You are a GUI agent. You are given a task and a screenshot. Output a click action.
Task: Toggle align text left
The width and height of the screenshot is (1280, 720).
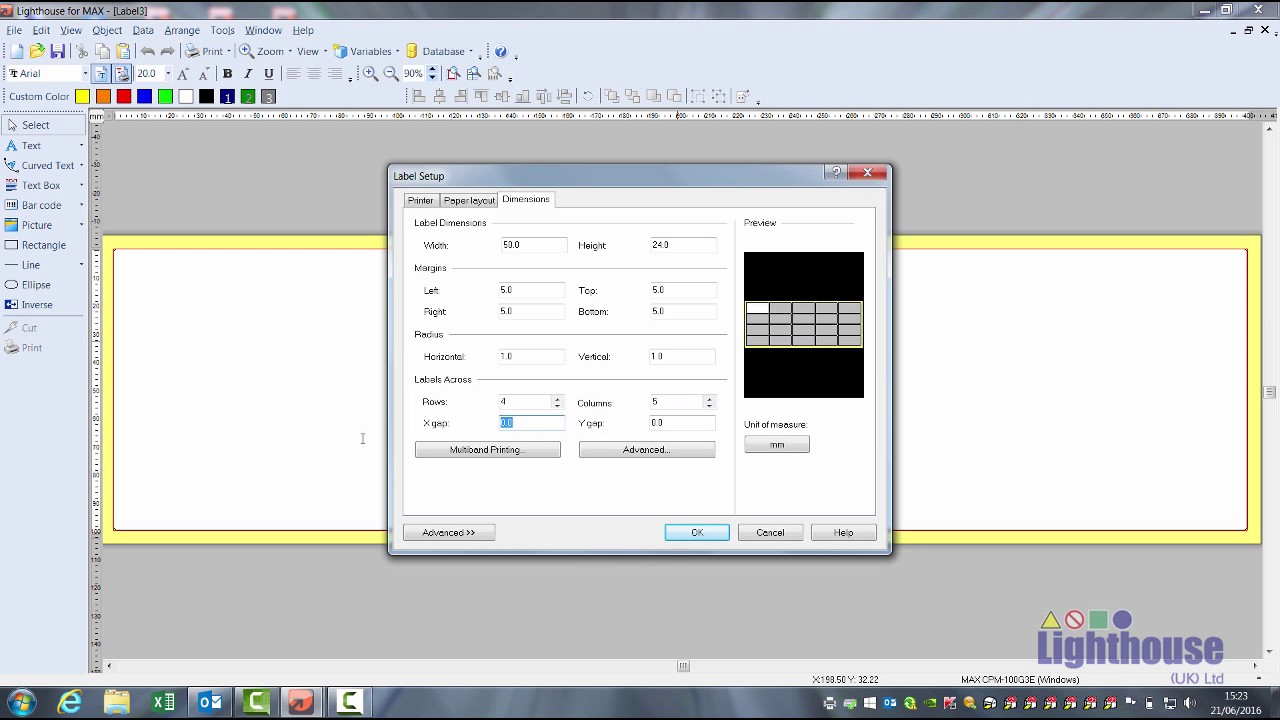click(x=293, y=74)
